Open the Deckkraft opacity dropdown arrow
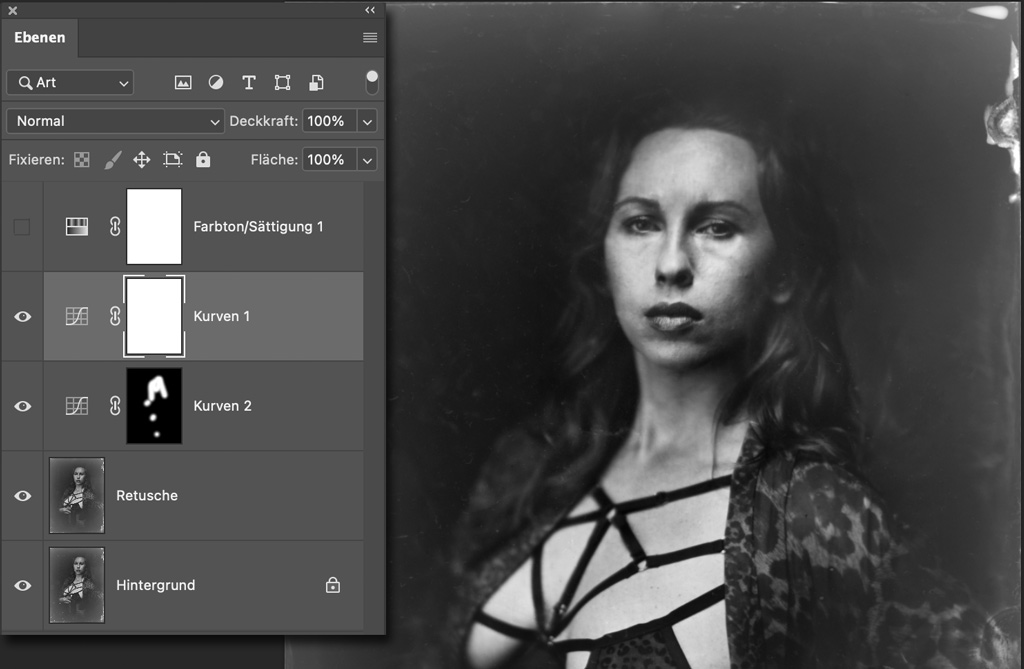This screenshot has width=1024, height=669. coord(367,121)
